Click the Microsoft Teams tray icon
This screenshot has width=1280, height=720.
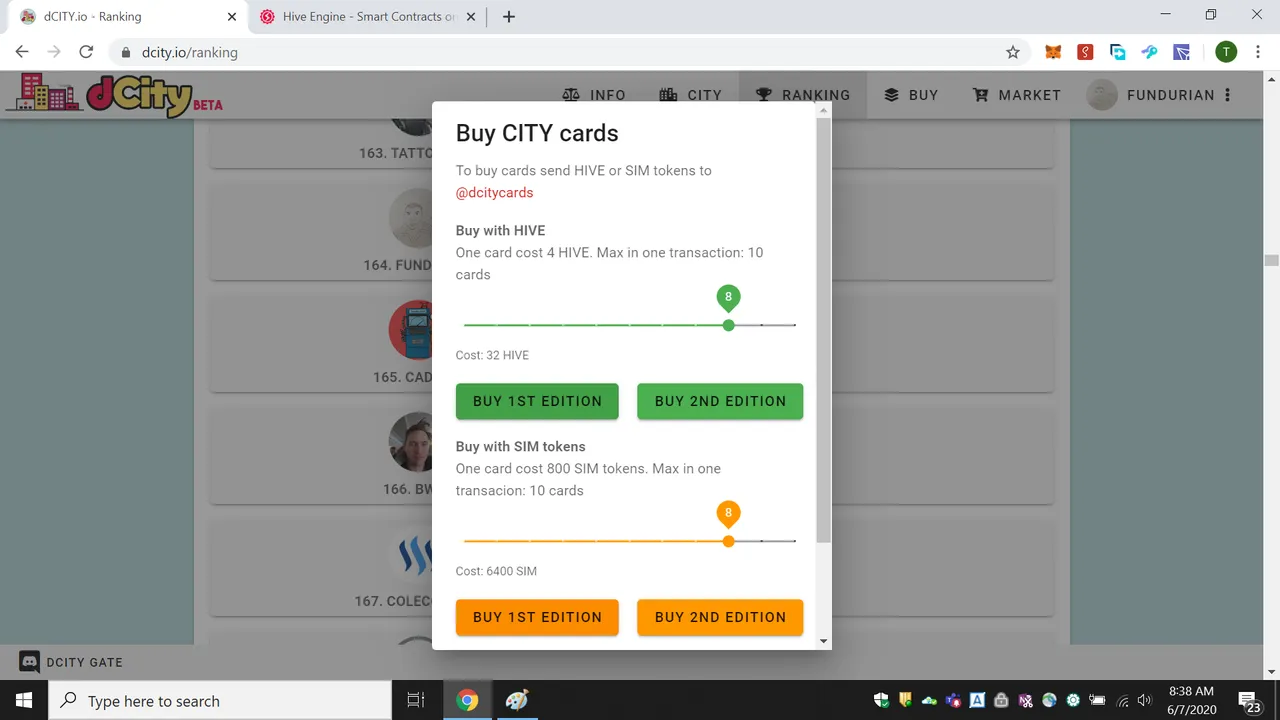click(953, 701)
